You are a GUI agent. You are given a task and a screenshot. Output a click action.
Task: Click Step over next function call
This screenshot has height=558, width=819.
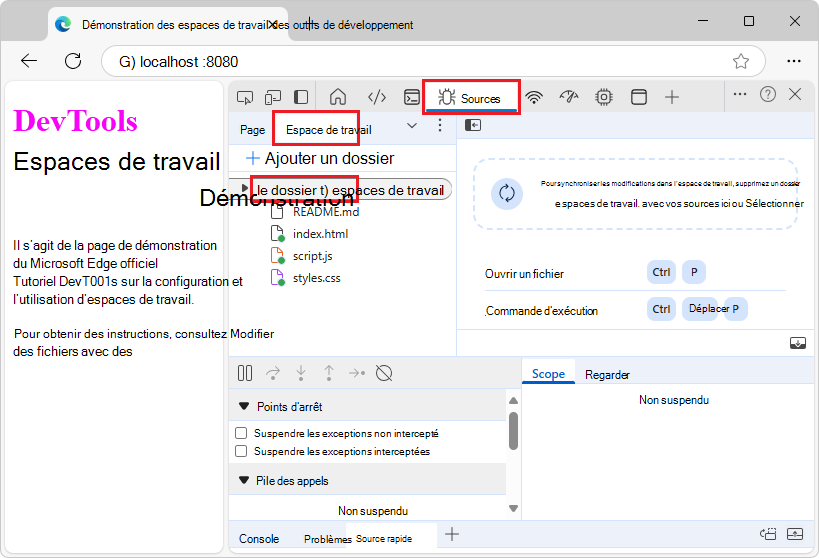(273, 373)
